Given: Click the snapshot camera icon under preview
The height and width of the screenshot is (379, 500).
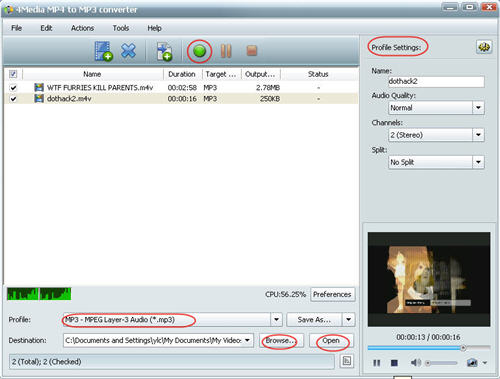Looking at the screenshot, I should pyautogui.click(x=472, y=362).
